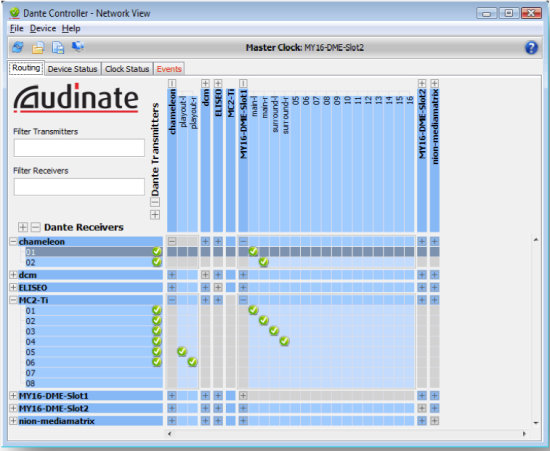The image size is (550, 451).
Task: Expand the MY16-DME-Slot1 receiver node
Action: [x=13, y=396]
